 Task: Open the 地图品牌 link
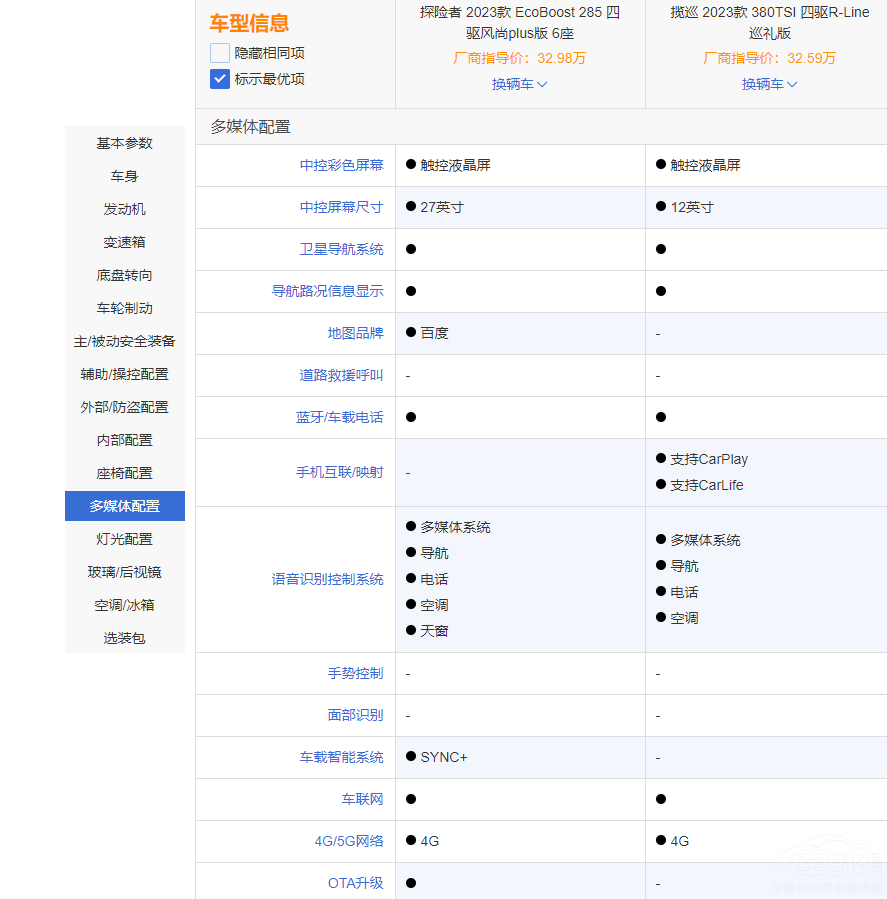[x=354, y=333]
